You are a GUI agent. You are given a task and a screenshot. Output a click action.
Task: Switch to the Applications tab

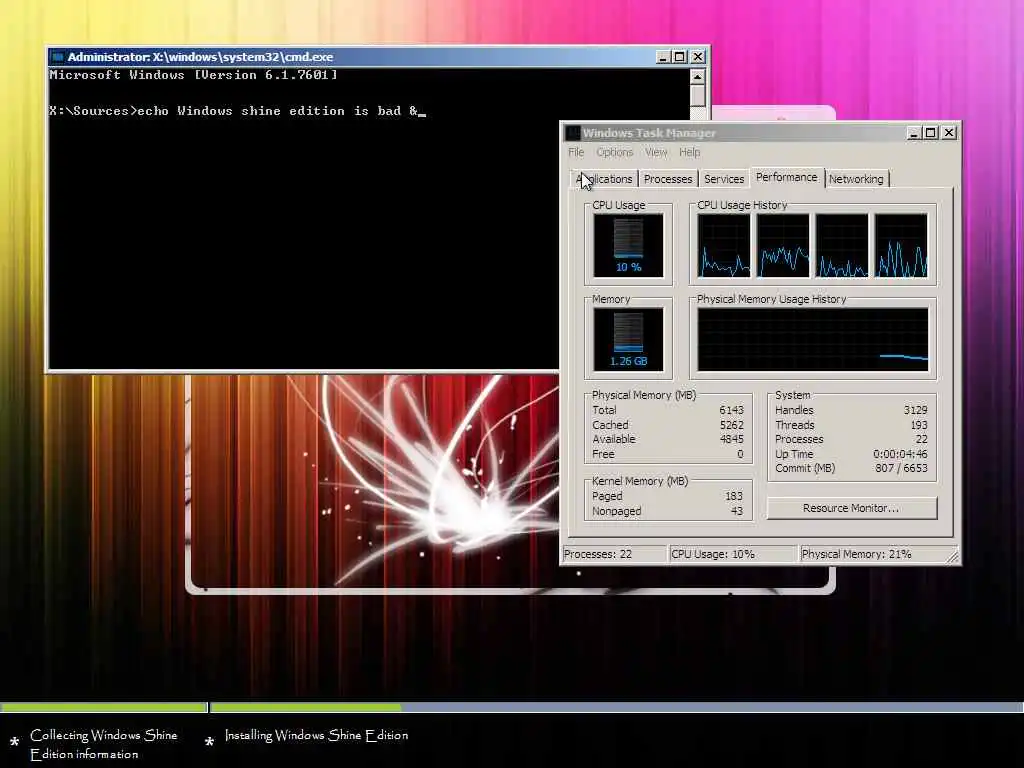(604, 179)
